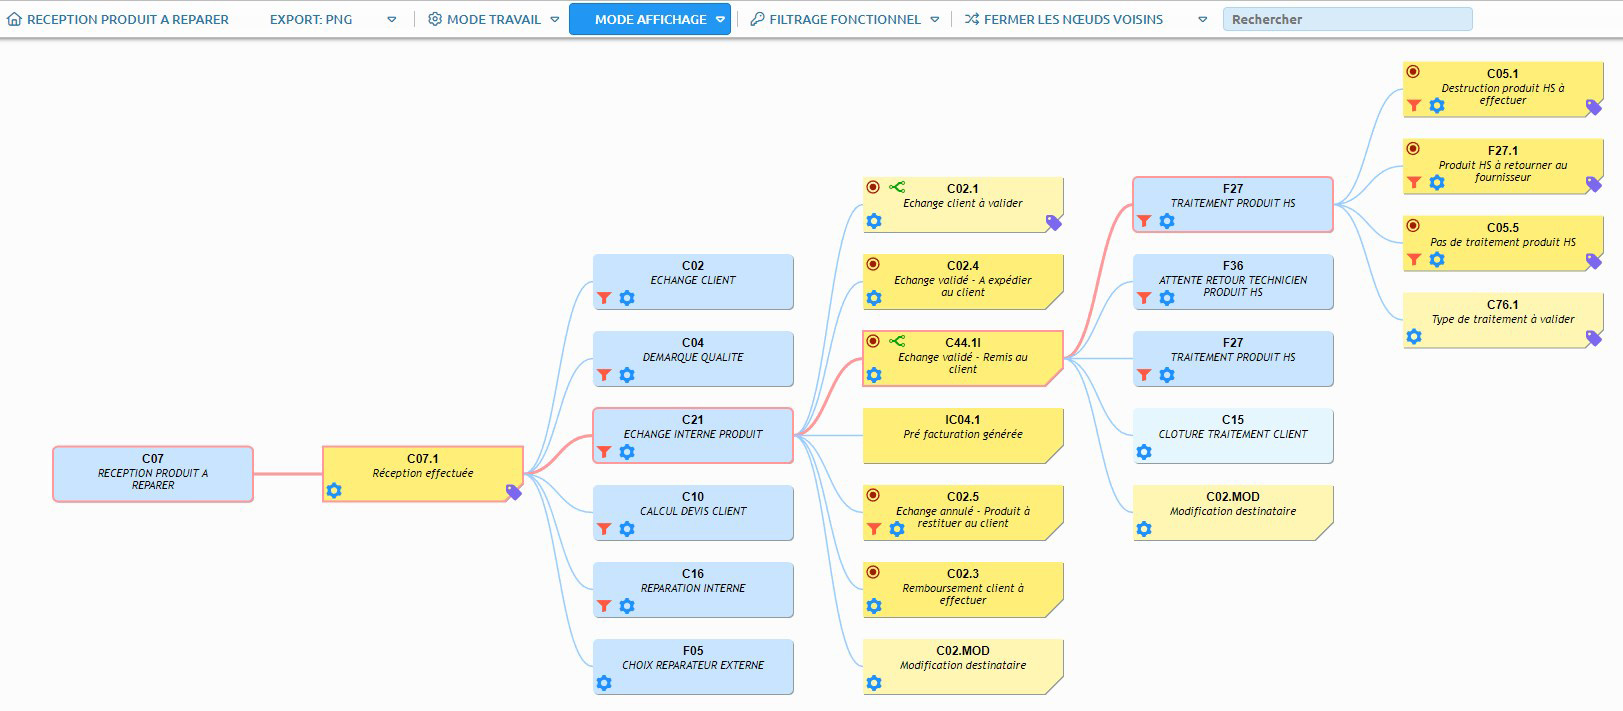Viewport: 1623px width, 711px height.
Task: Click the purple tag icon on C07.1
Action: 513,492
